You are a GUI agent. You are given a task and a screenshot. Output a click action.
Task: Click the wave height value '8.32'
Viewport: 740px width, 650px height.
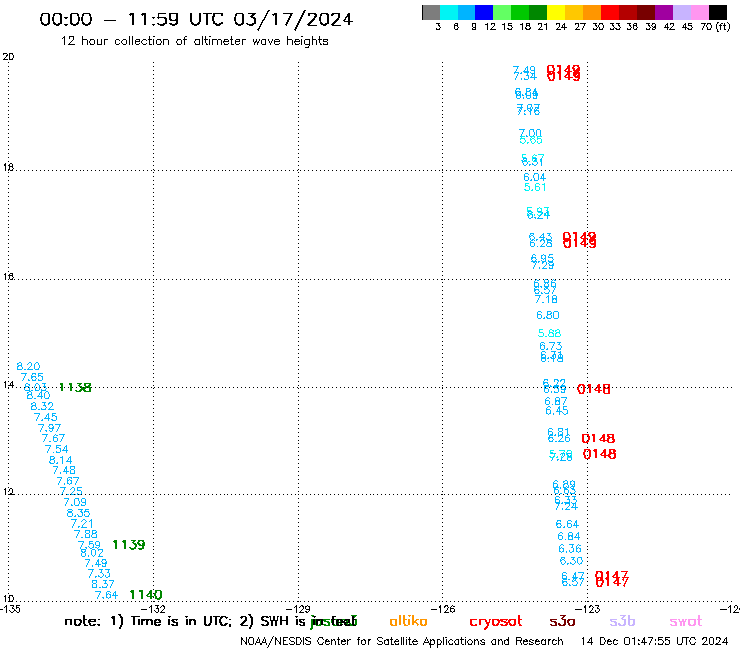[42, 406]
